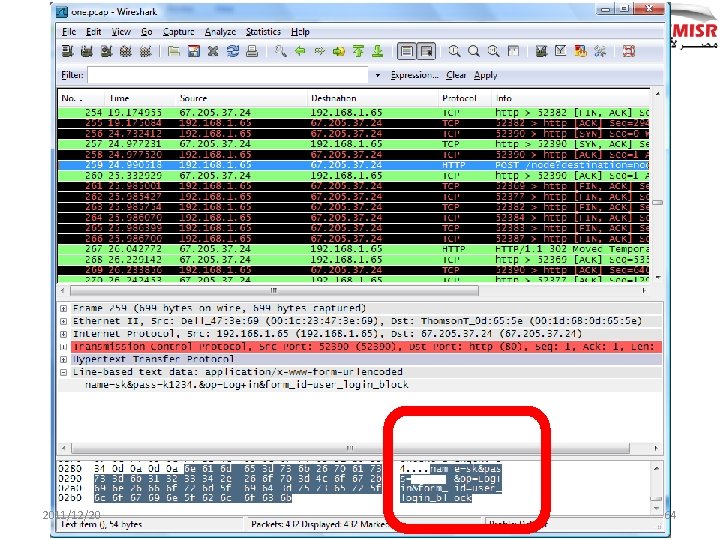Select packet 254 FIN, ACK row

click(x=354, y=112)
